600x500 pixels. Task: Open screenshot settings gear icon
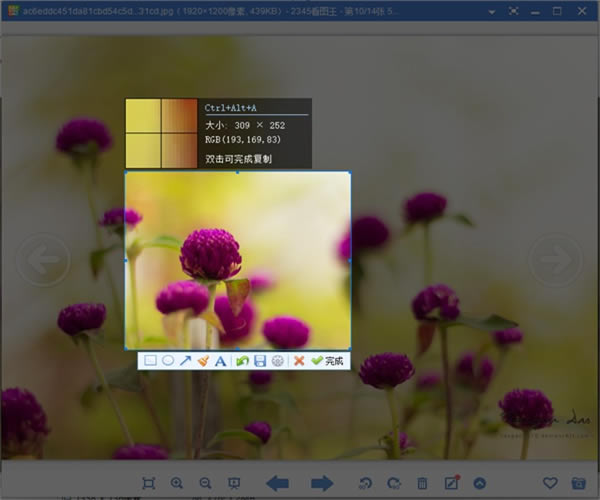(277, 360)
